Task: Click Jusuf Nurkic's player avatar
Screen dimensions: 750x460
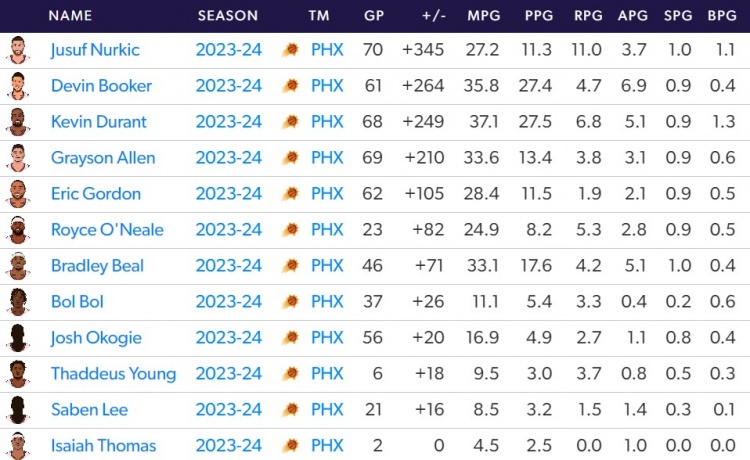Action: point(17,50)
